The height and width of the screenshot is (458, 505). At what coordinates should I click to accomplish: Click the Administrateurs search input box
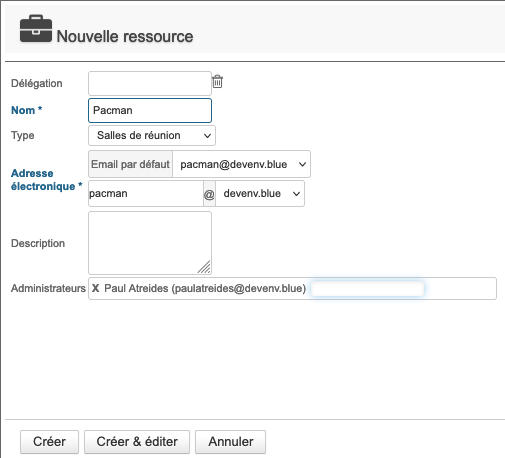(x=367, y=288)
